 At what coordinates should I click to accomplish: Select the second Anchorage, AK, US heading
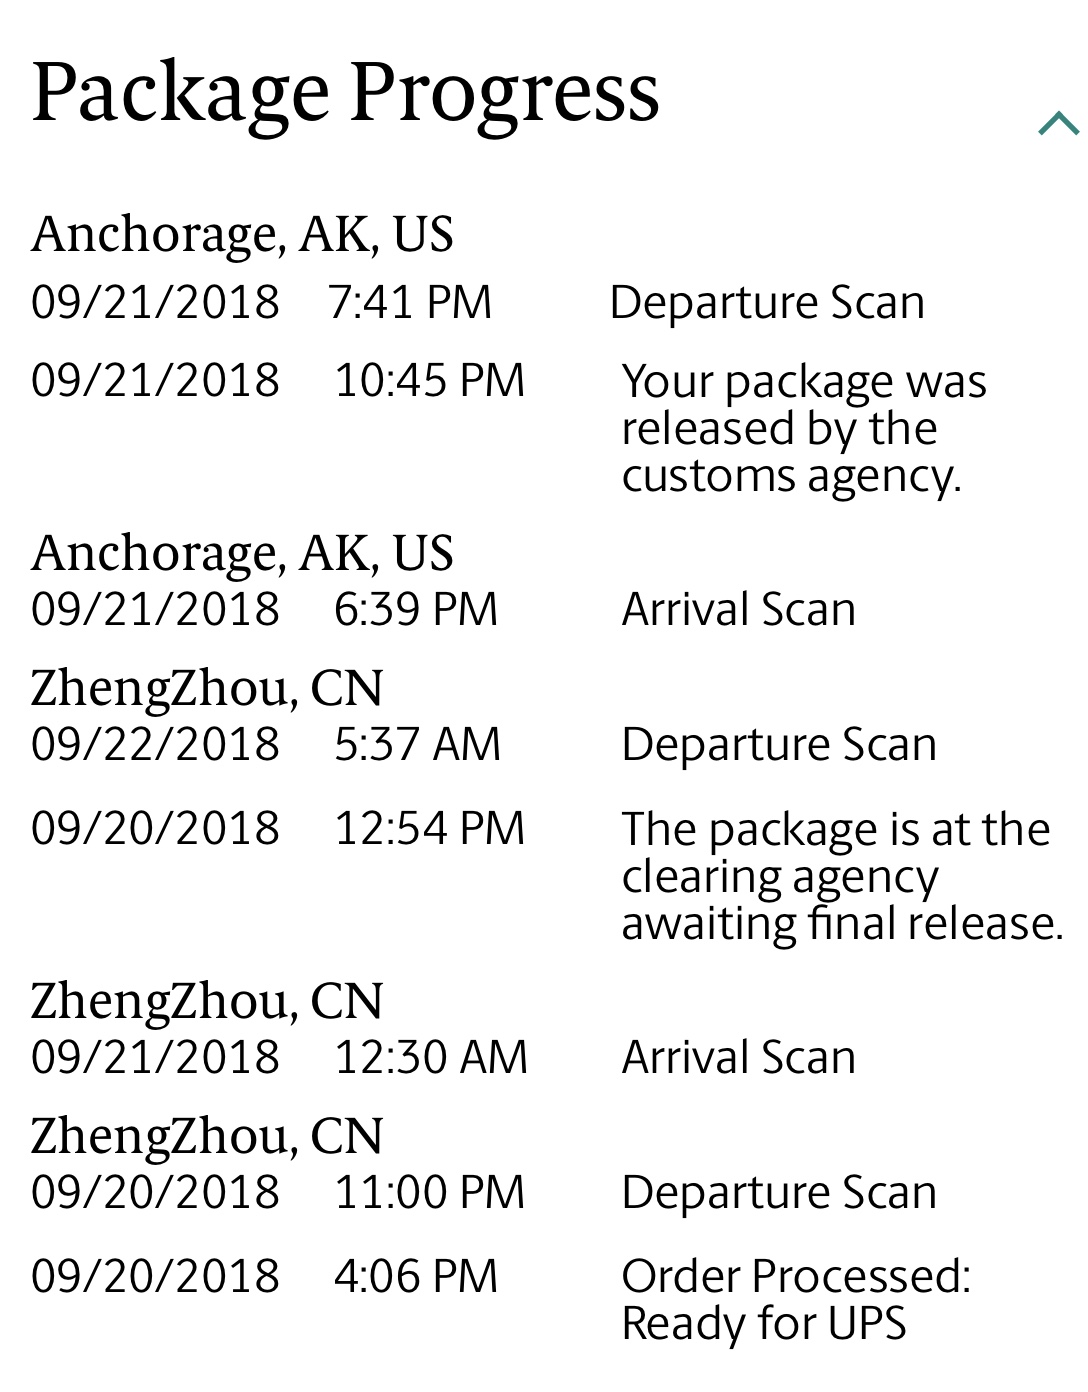242,553
